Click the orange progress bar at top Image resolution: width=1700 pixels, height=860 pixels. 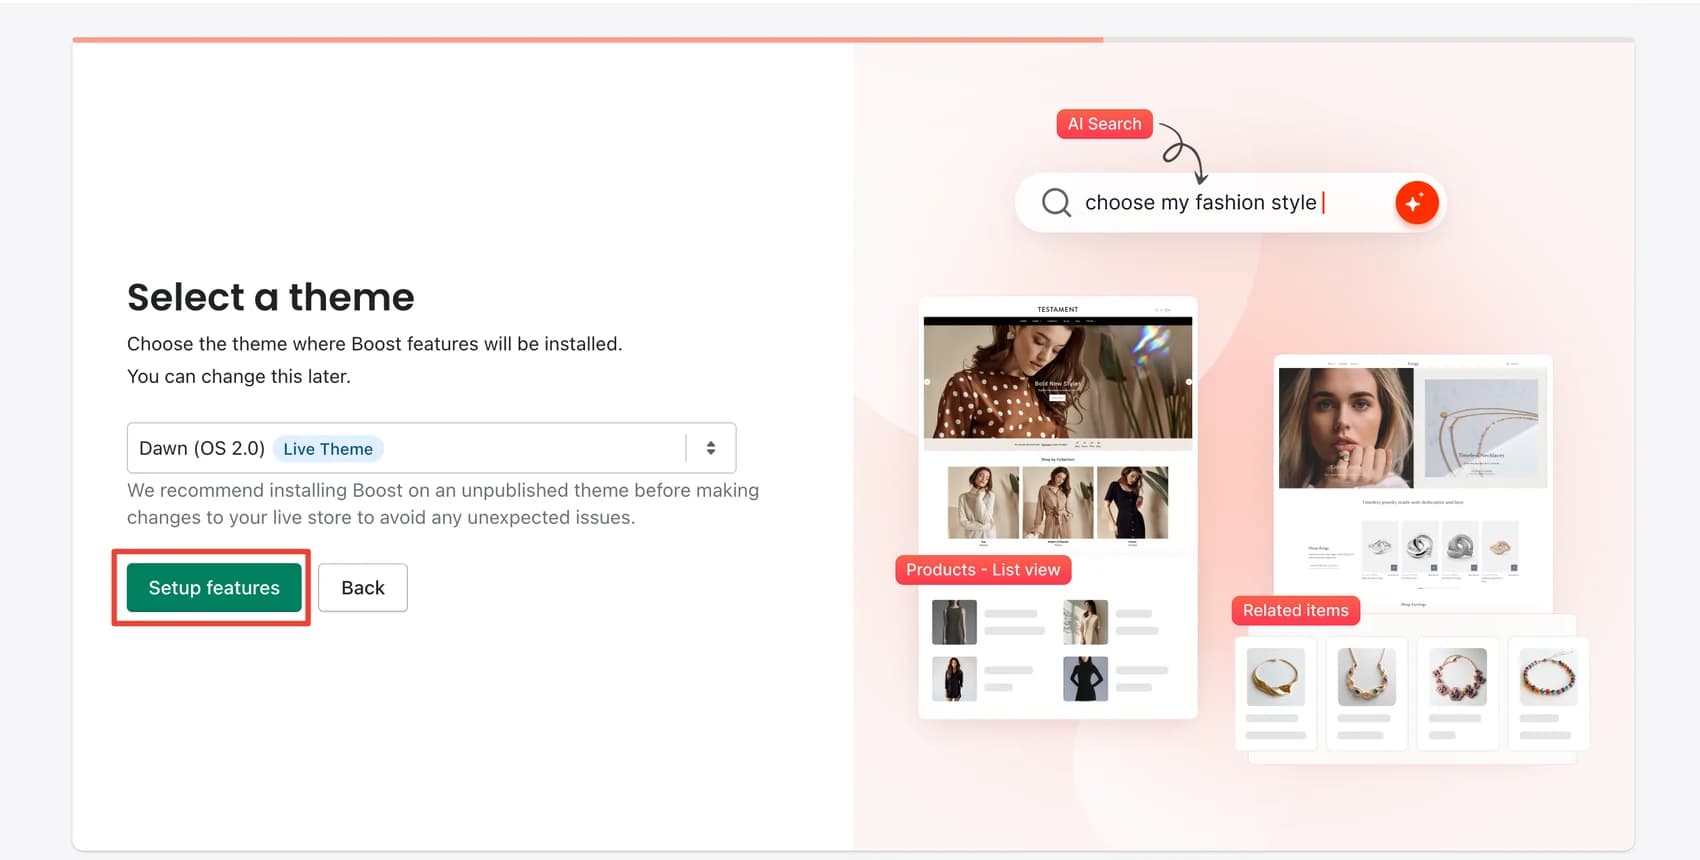[x=588, y=40]
